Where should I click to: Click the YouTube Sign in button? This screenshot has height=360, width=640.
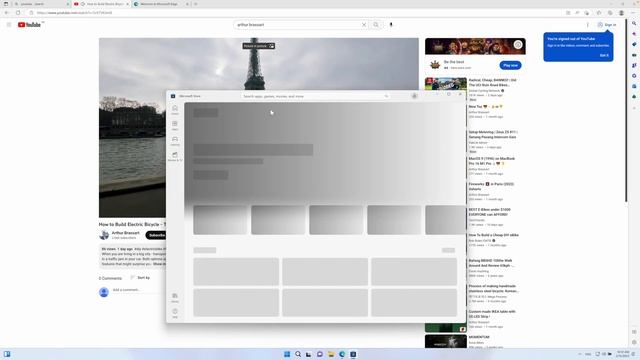[x=607, y=25]
